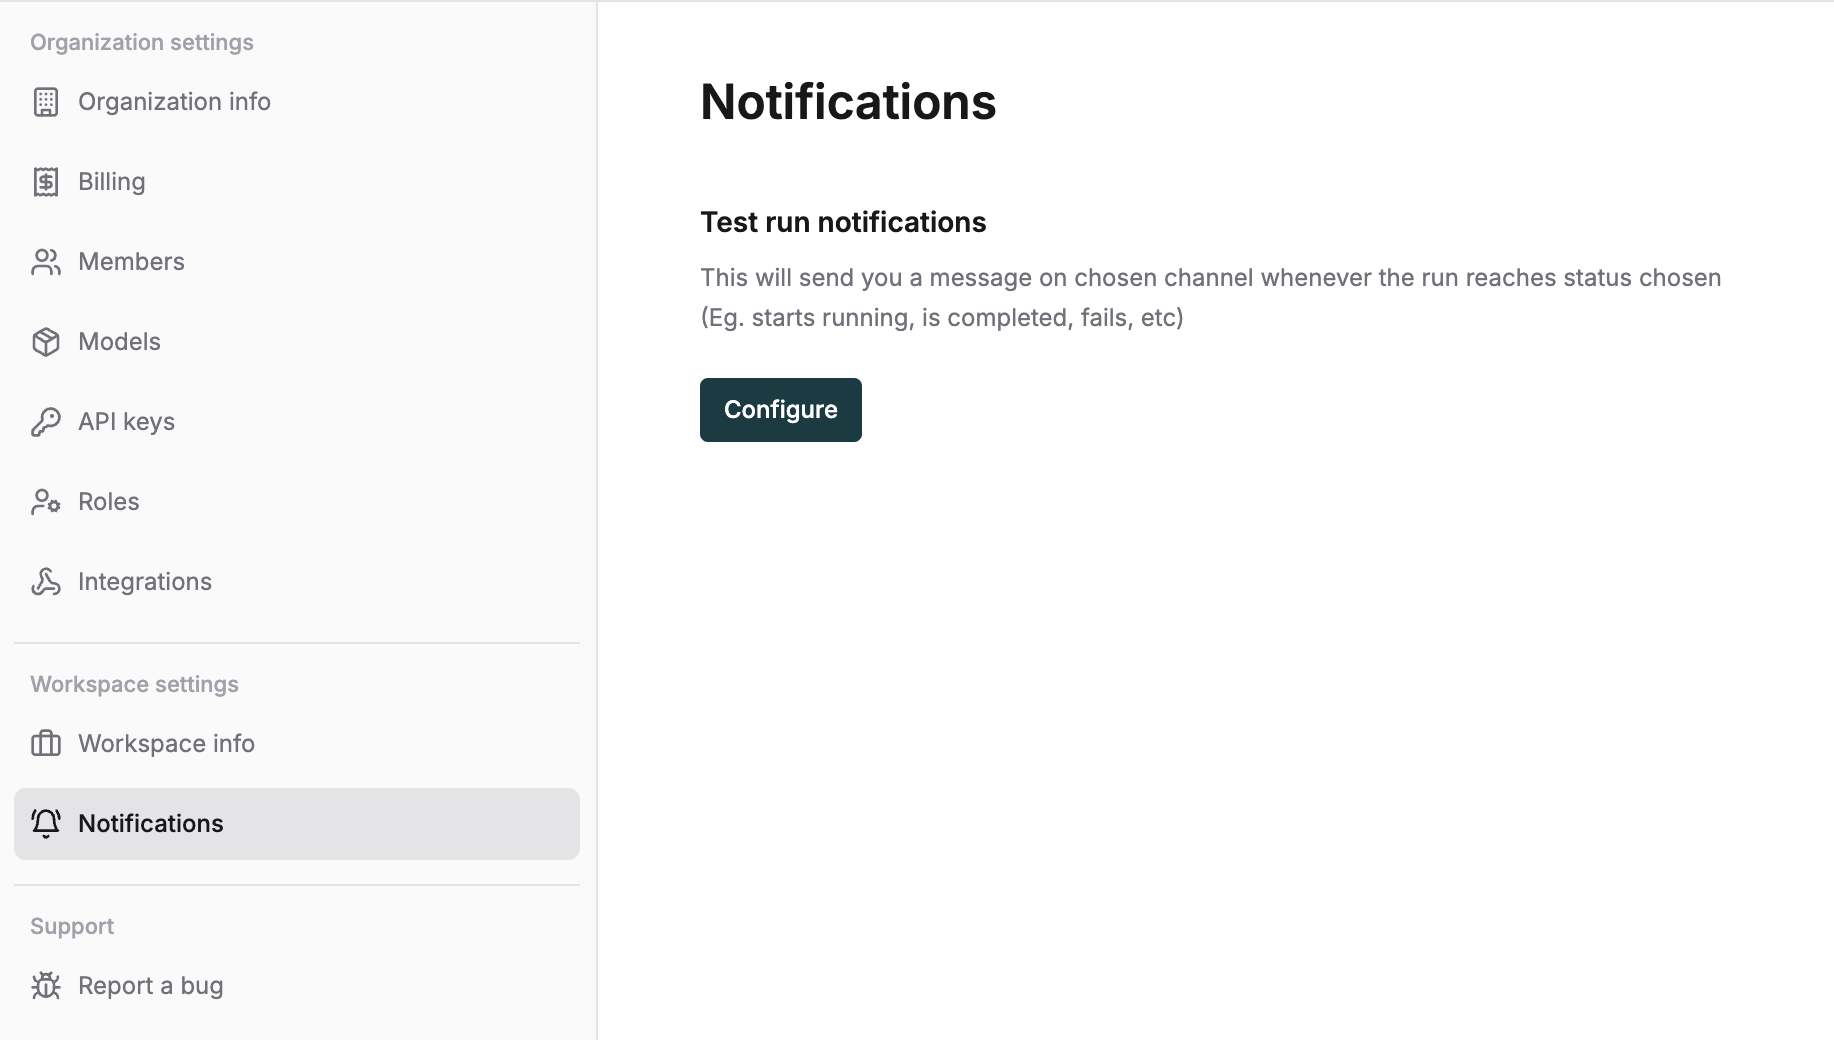Click the building icon next to Organization info
Image resolution: width=1834 pixels, height=1040 pixels.
pyautogui.click(x=46, y=101)
